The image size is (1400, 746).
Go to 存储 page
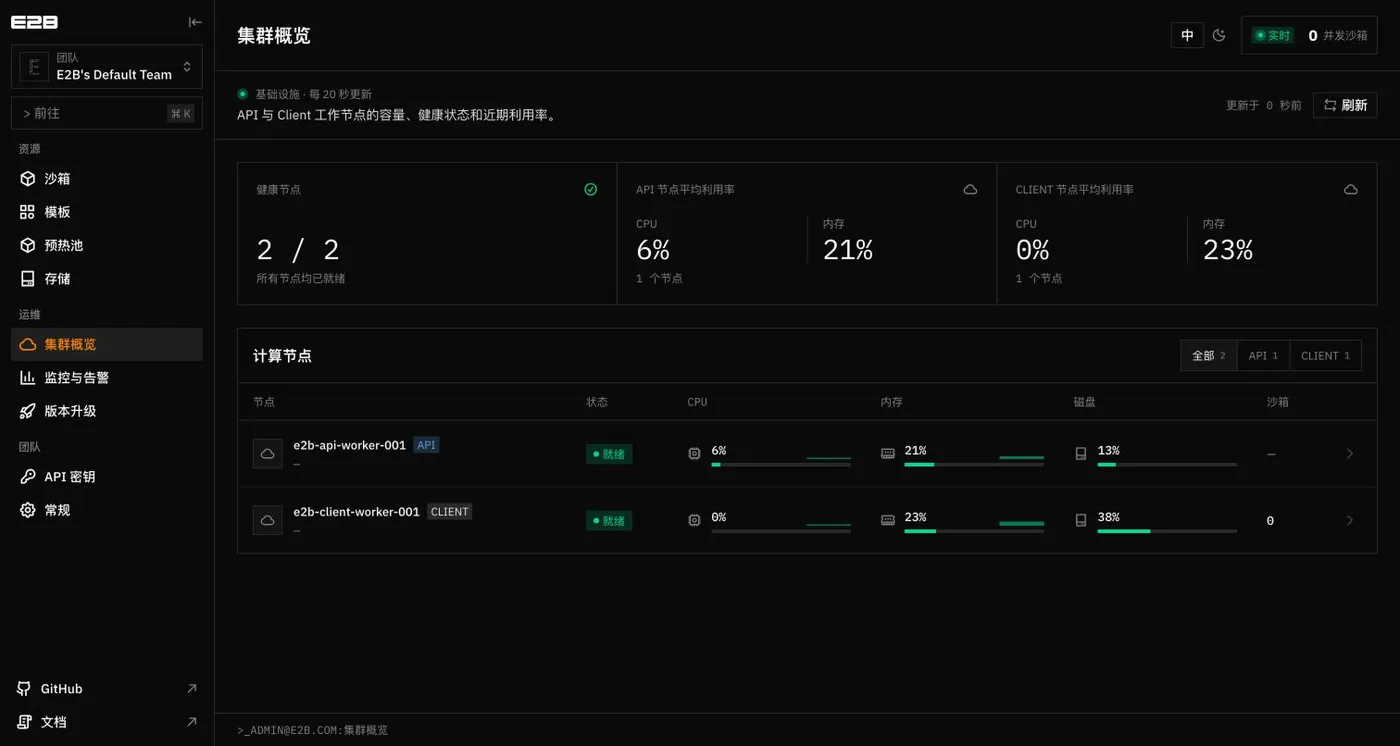[107, 278]
